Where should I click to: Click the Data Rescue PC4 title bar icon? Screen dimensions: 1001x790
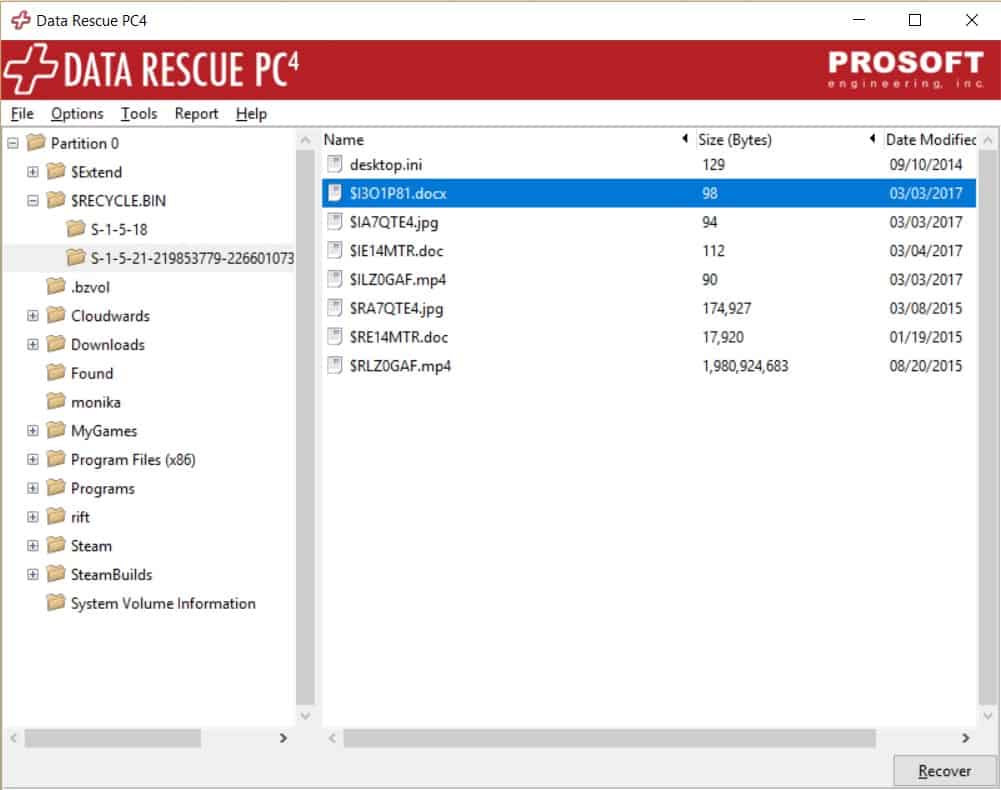point(20,20)
